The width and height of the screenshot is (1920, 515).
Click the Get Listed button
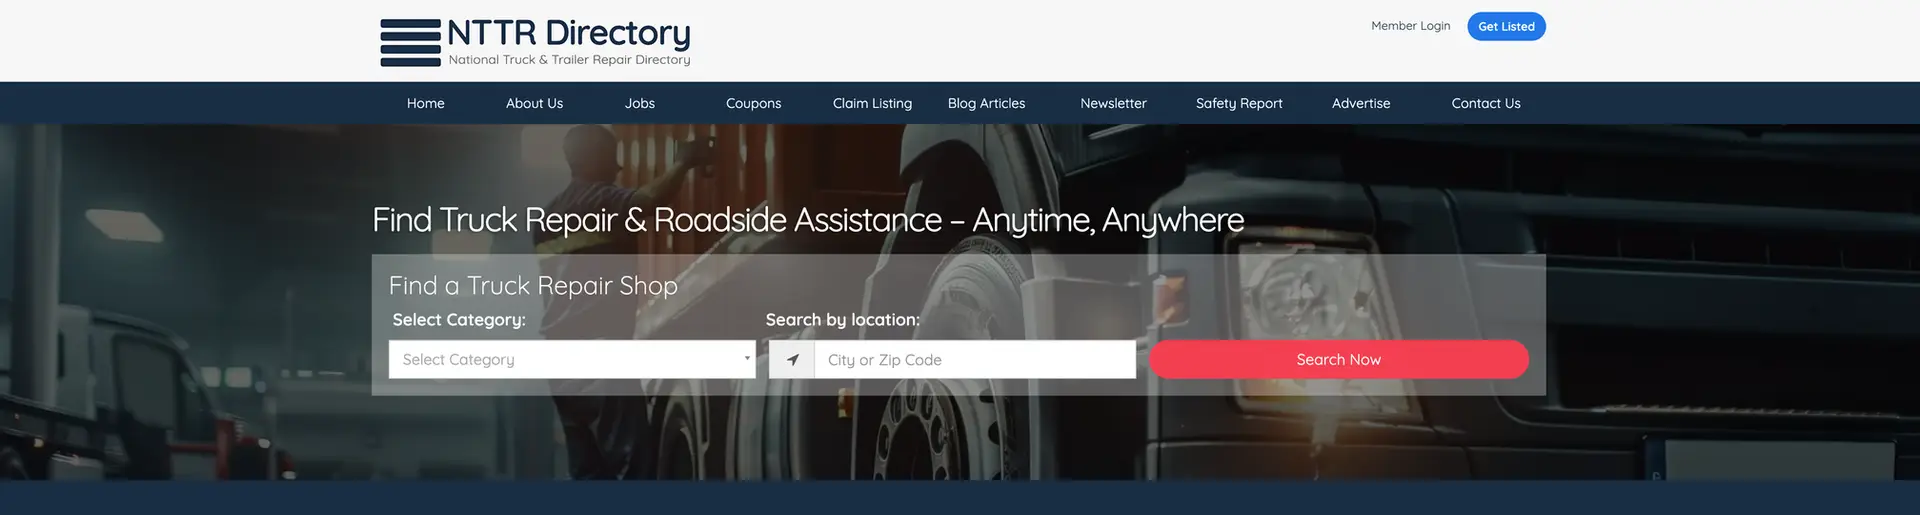1505,27
